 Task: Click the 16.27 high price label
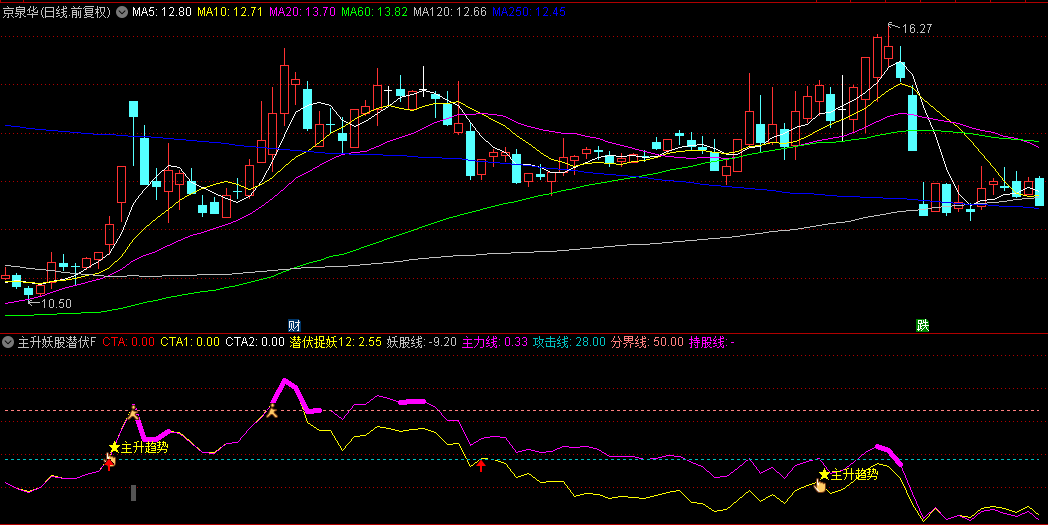pyautogui.click(x=917, y=29)
